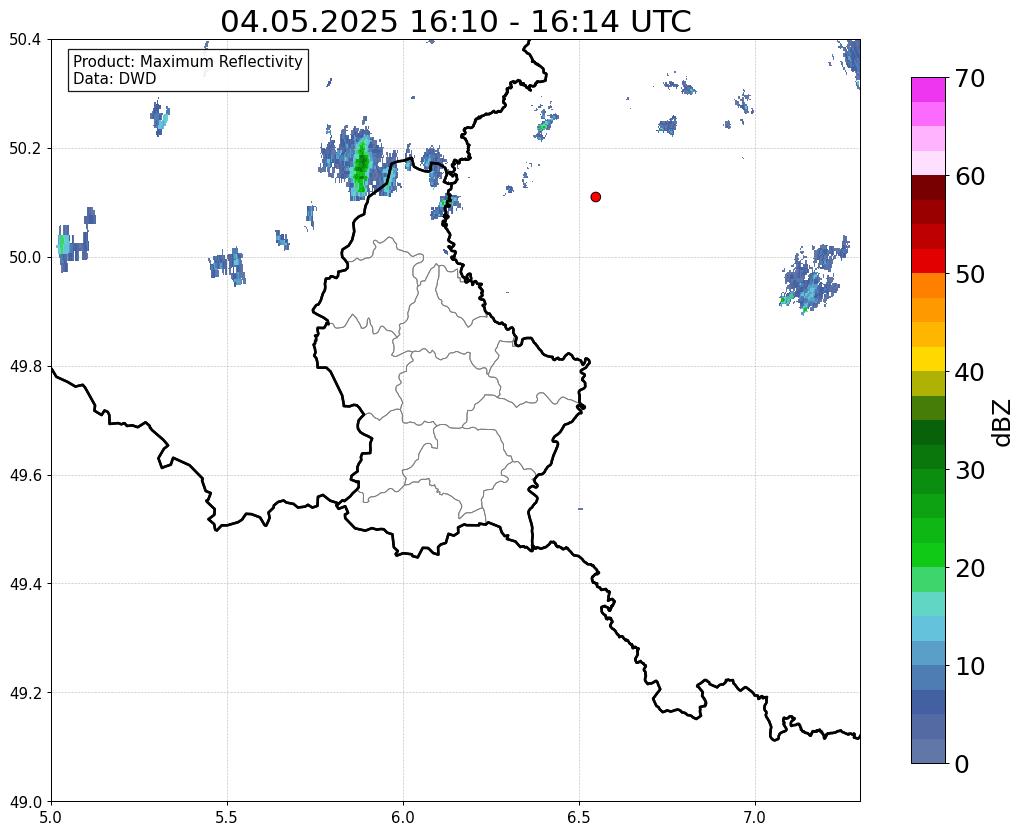Click the 20 tick label on colorbar

970,568
